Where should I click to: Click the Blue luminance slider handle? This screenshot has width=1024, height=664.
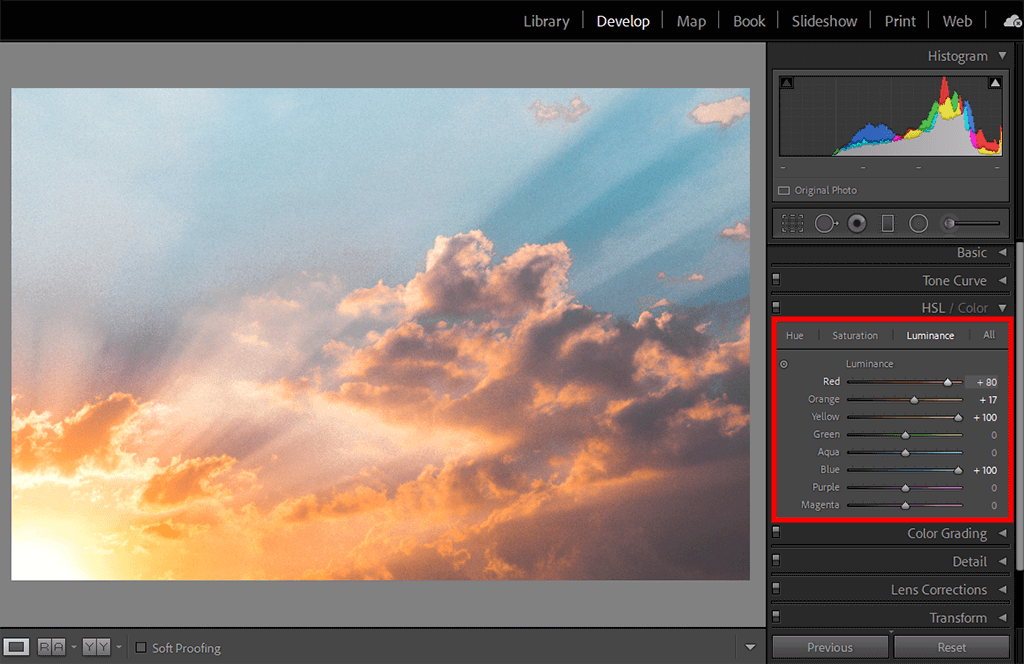[958, 470]
